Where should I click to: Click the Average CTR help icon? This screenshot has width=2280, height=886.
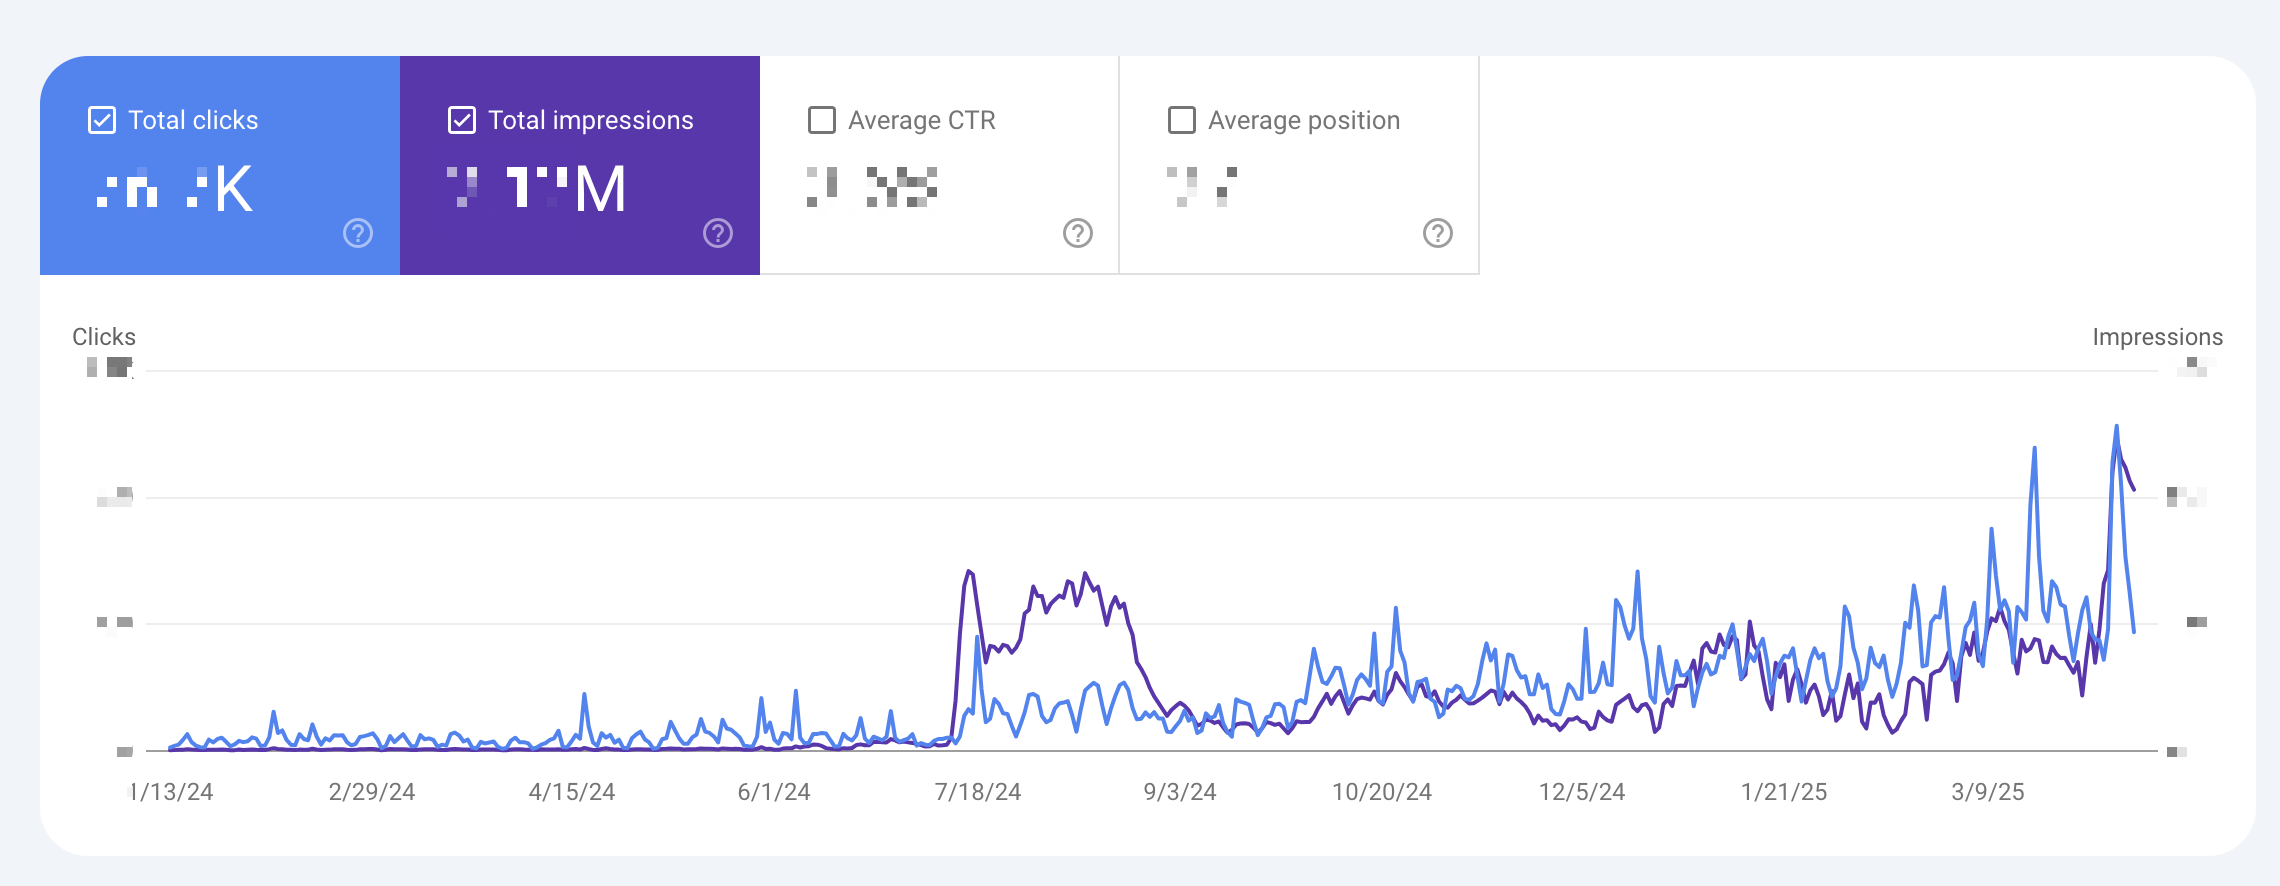point(1077,233)
